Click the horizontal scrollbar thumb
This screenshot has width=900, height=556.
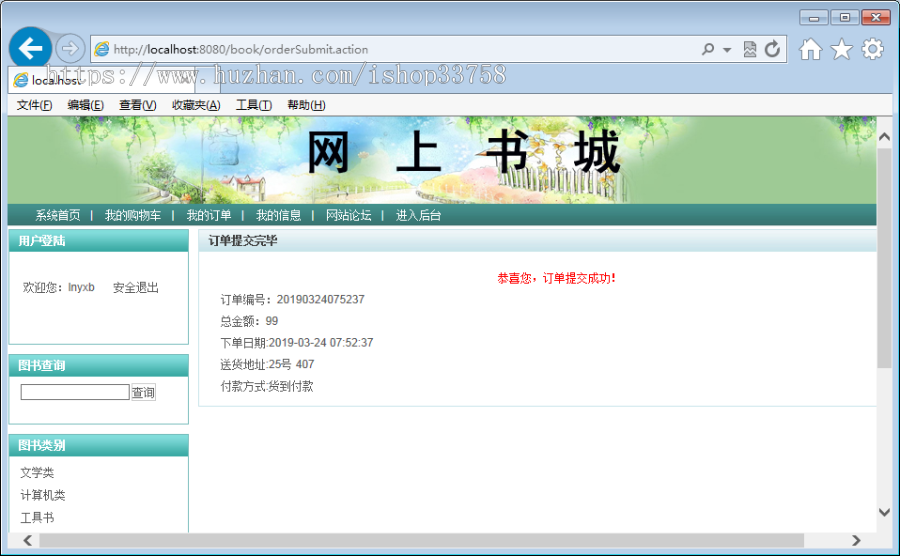point(421,541)
